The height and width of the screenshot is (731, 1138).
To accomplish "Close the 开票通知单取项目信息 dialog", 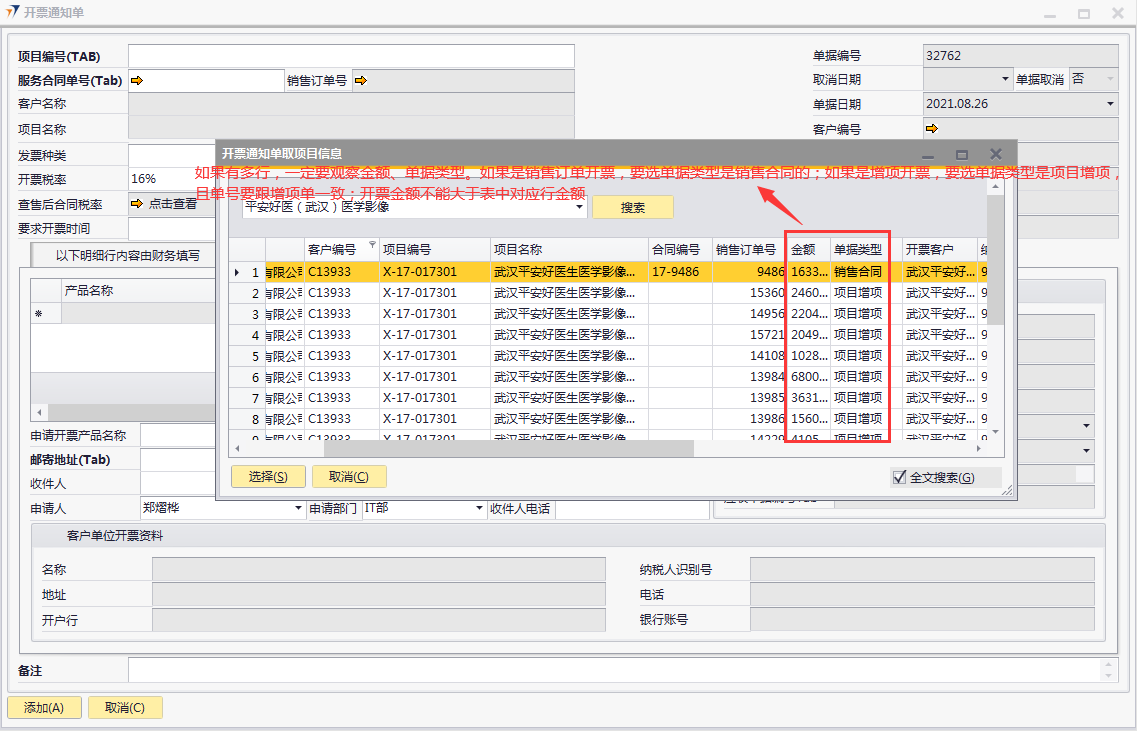I will point(995,155).
